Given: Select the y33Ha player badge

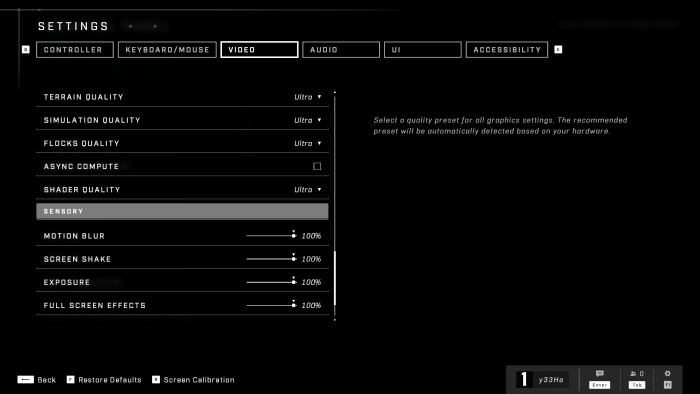Looking at the screenshot, I should click(x=542, y=380).
